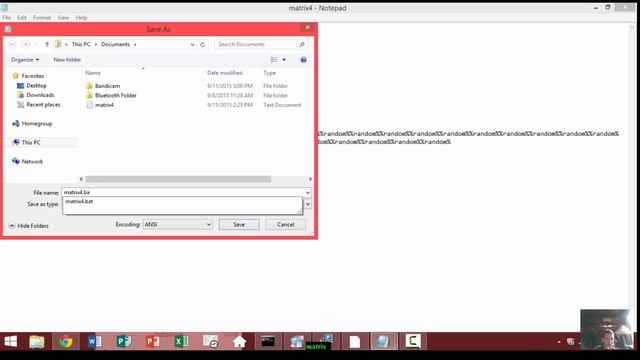Open the Organize dropdown menu
640x360 pixels.
click(25, 60)
